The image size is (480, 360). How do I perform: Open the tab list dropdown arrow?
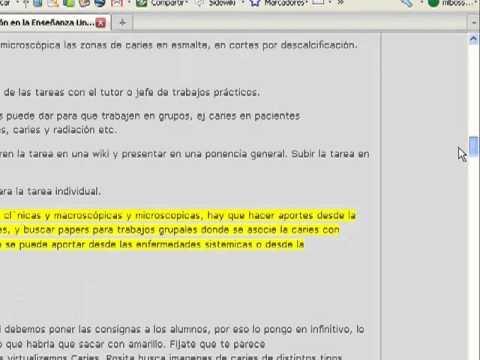point(474,23)
